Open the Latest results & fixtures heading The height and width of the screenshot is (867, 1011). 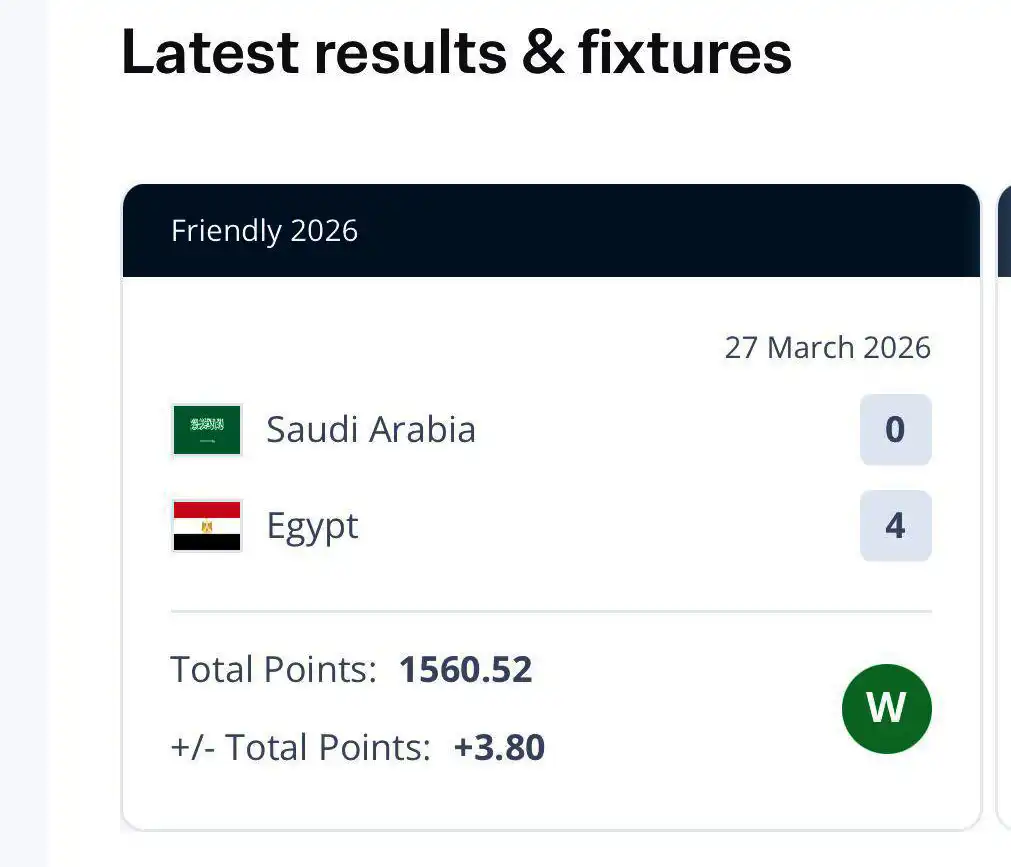click(455, 53)
